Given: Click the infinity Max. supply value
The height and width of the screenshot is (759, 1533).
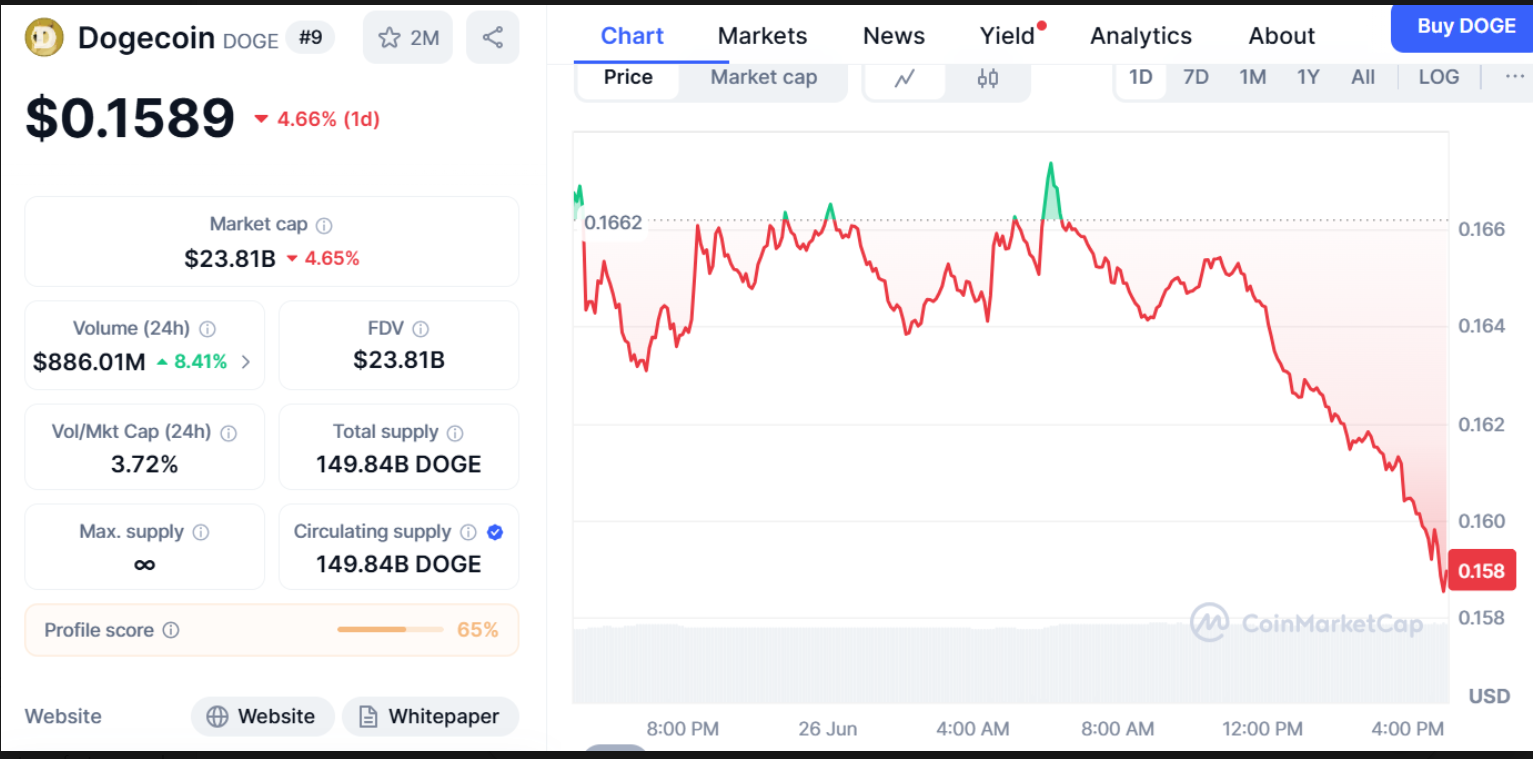Looking at the screenshot, I should (x=144, y=565).
